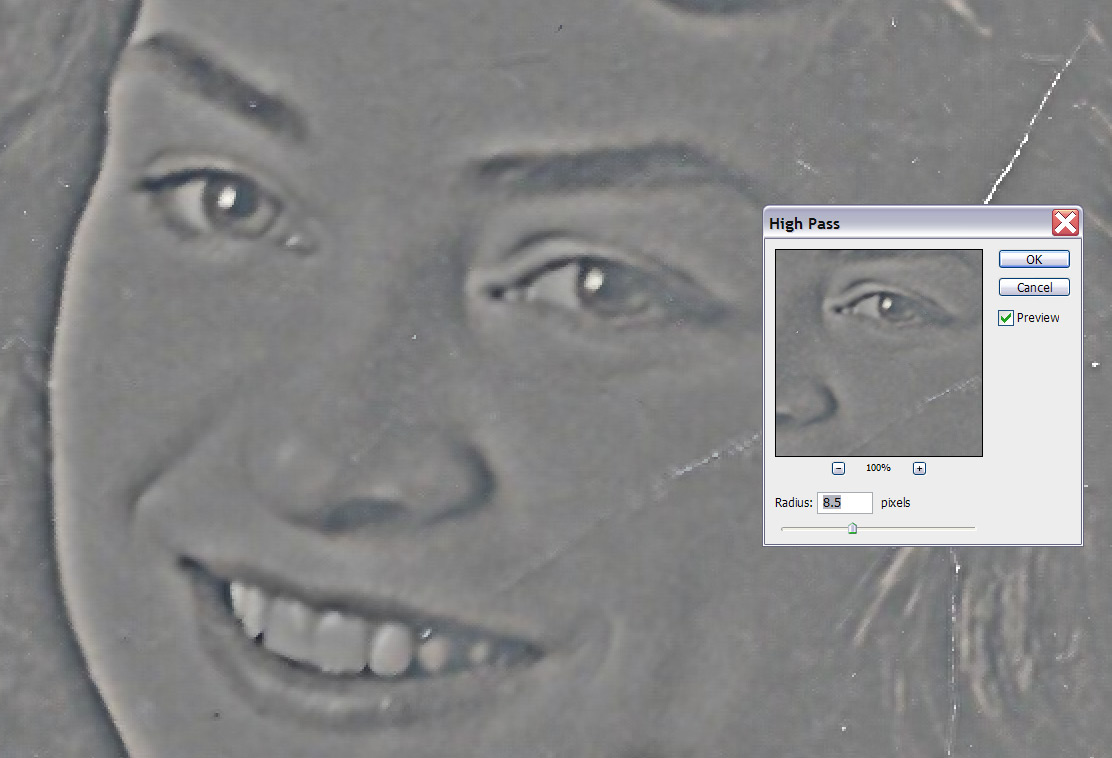The height and width of the screenshot is (758, 1112).
Task: Click the canvas on the left eye highlight
Action: click(x=227, y=197)
